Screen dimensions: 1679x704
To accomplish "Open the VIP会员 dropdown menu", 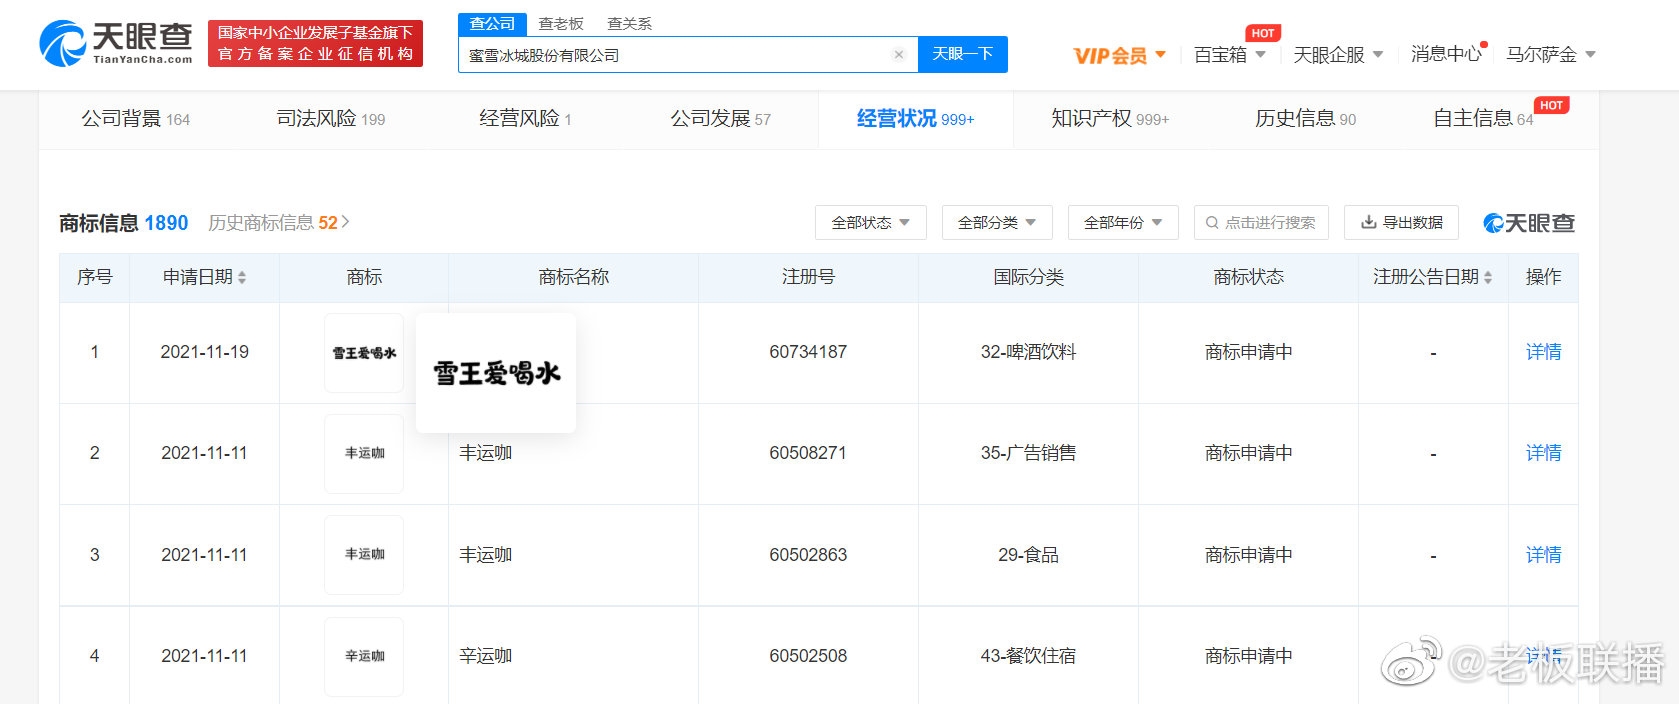I will [x=1119, y=55].
